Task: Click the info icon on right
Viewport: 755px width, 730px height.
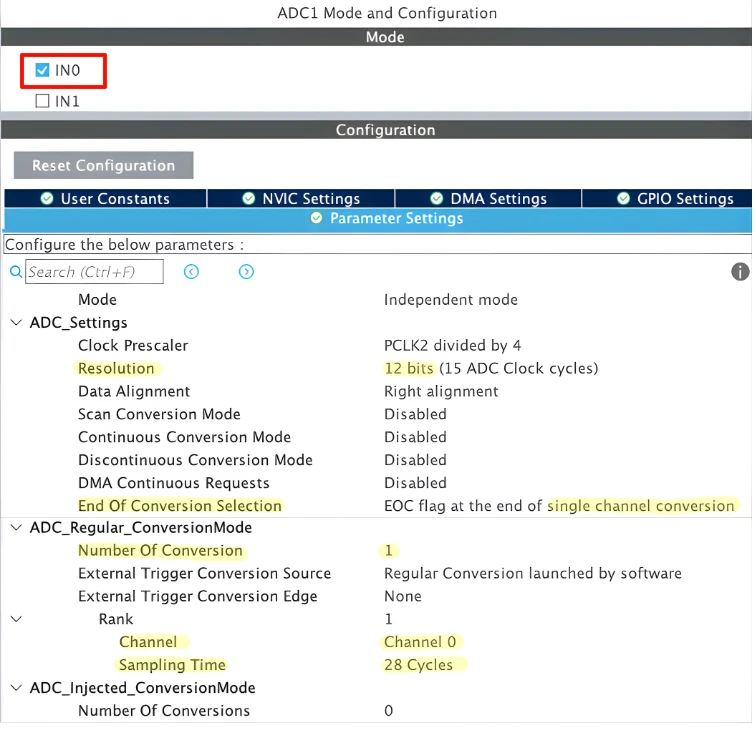Action: click(740, 272)
